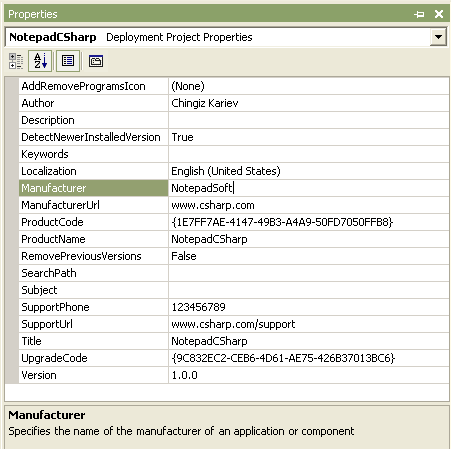This screenshot has height=449, width=451.
Task: Select the SearchPath property
Action: point(93,273)
